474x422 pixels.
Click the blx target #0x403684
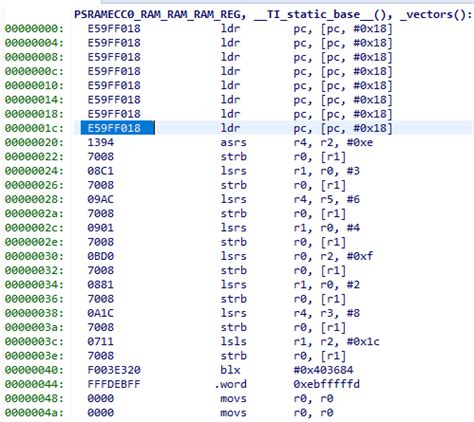pos(323,370)
